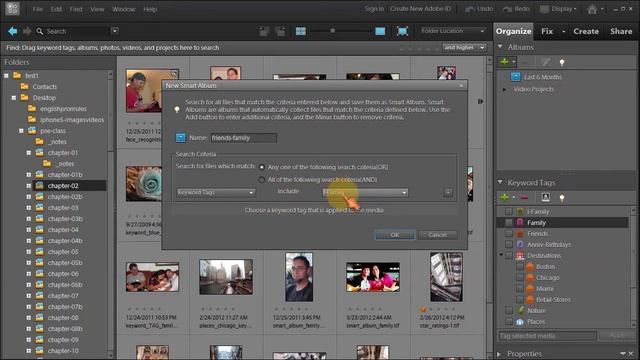Check the Destinations tag box
Image resolution: width=640 pixels, height=360 pixels.
pos(509,256)
